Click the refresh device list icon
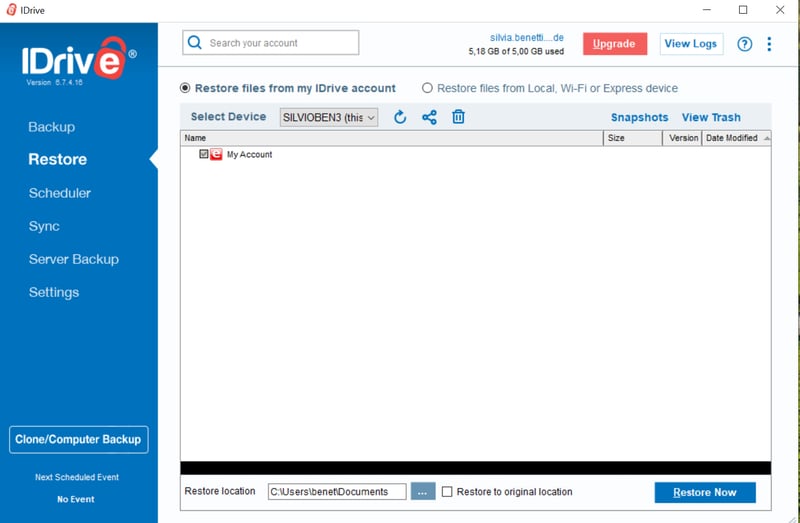This screenshot has height=523, width=800. tap(400, 117)
